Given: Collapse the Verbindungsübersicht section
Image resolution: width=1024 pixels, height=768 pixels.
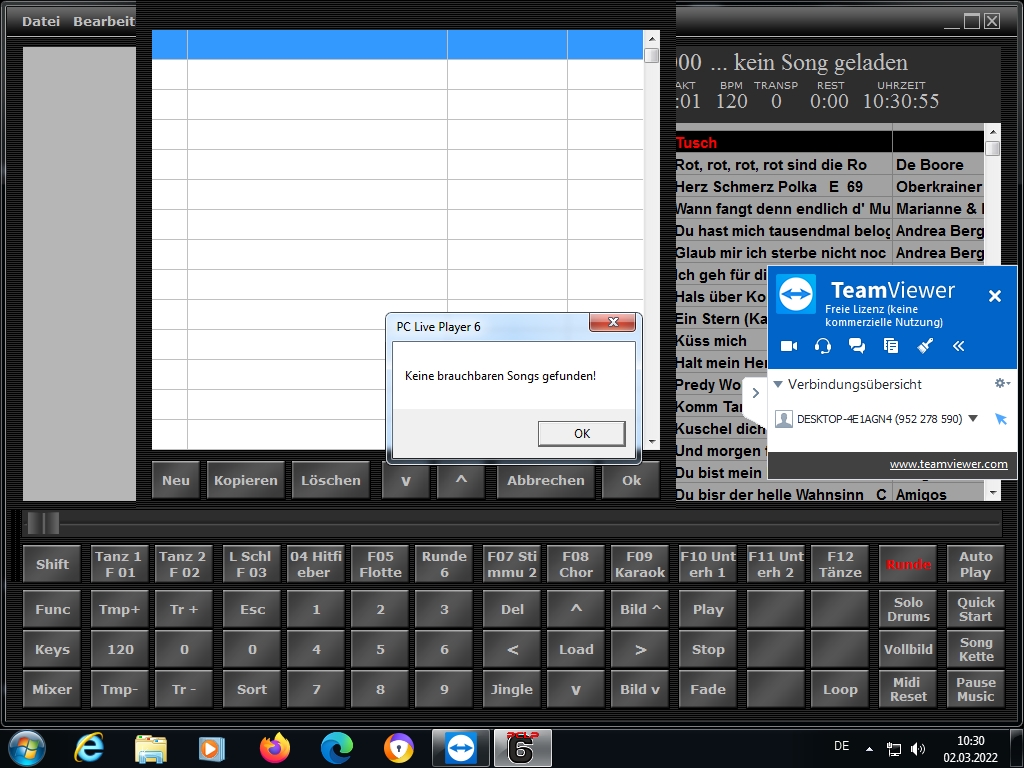Looking at the screenshot, I should pos(778,384).
